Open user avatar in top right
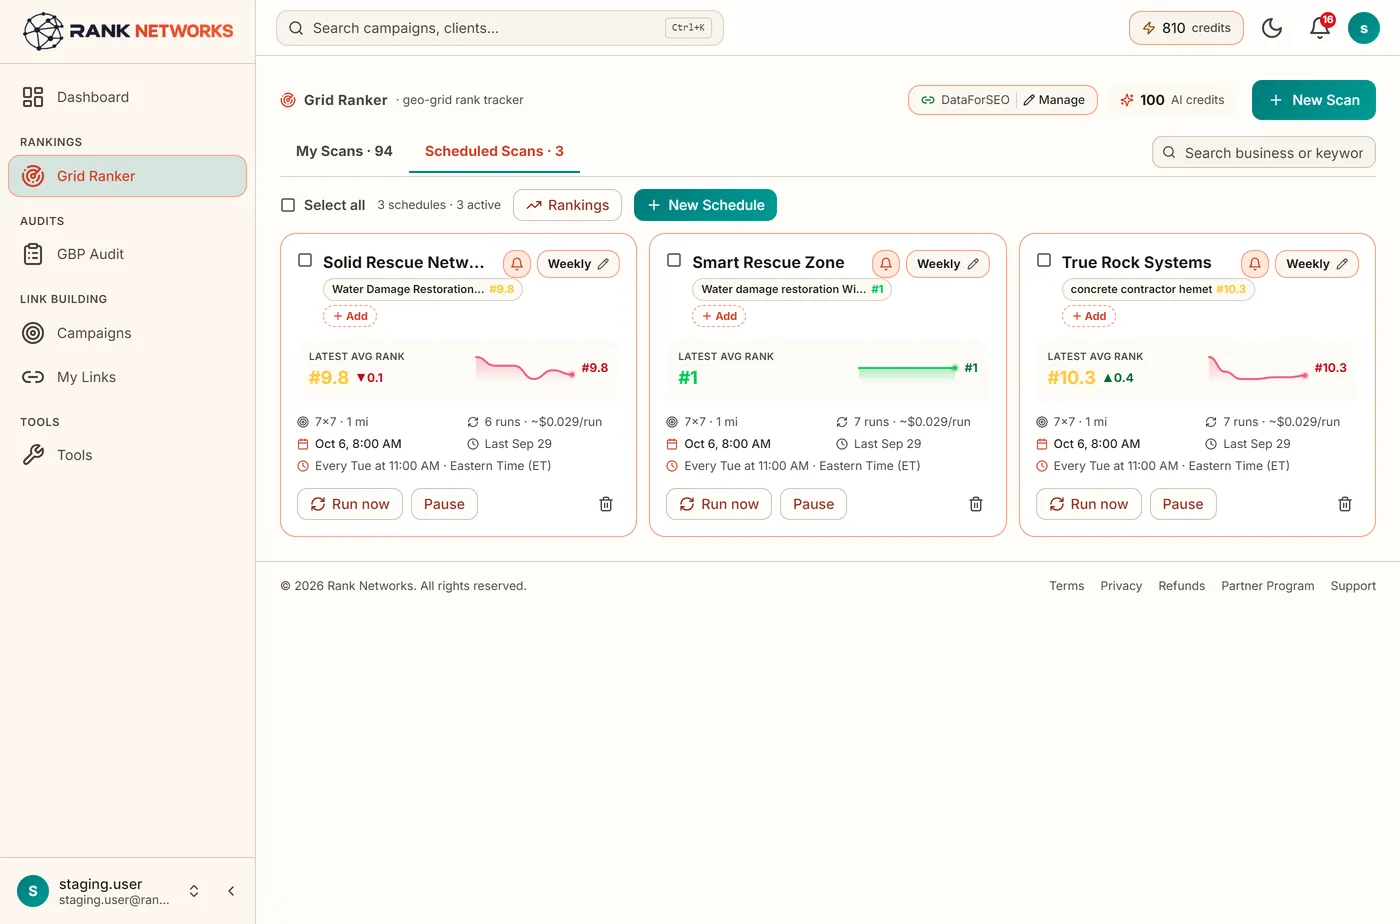Image resolution: width=1400 pixels, height=924 pixels. click(1364, 28)
